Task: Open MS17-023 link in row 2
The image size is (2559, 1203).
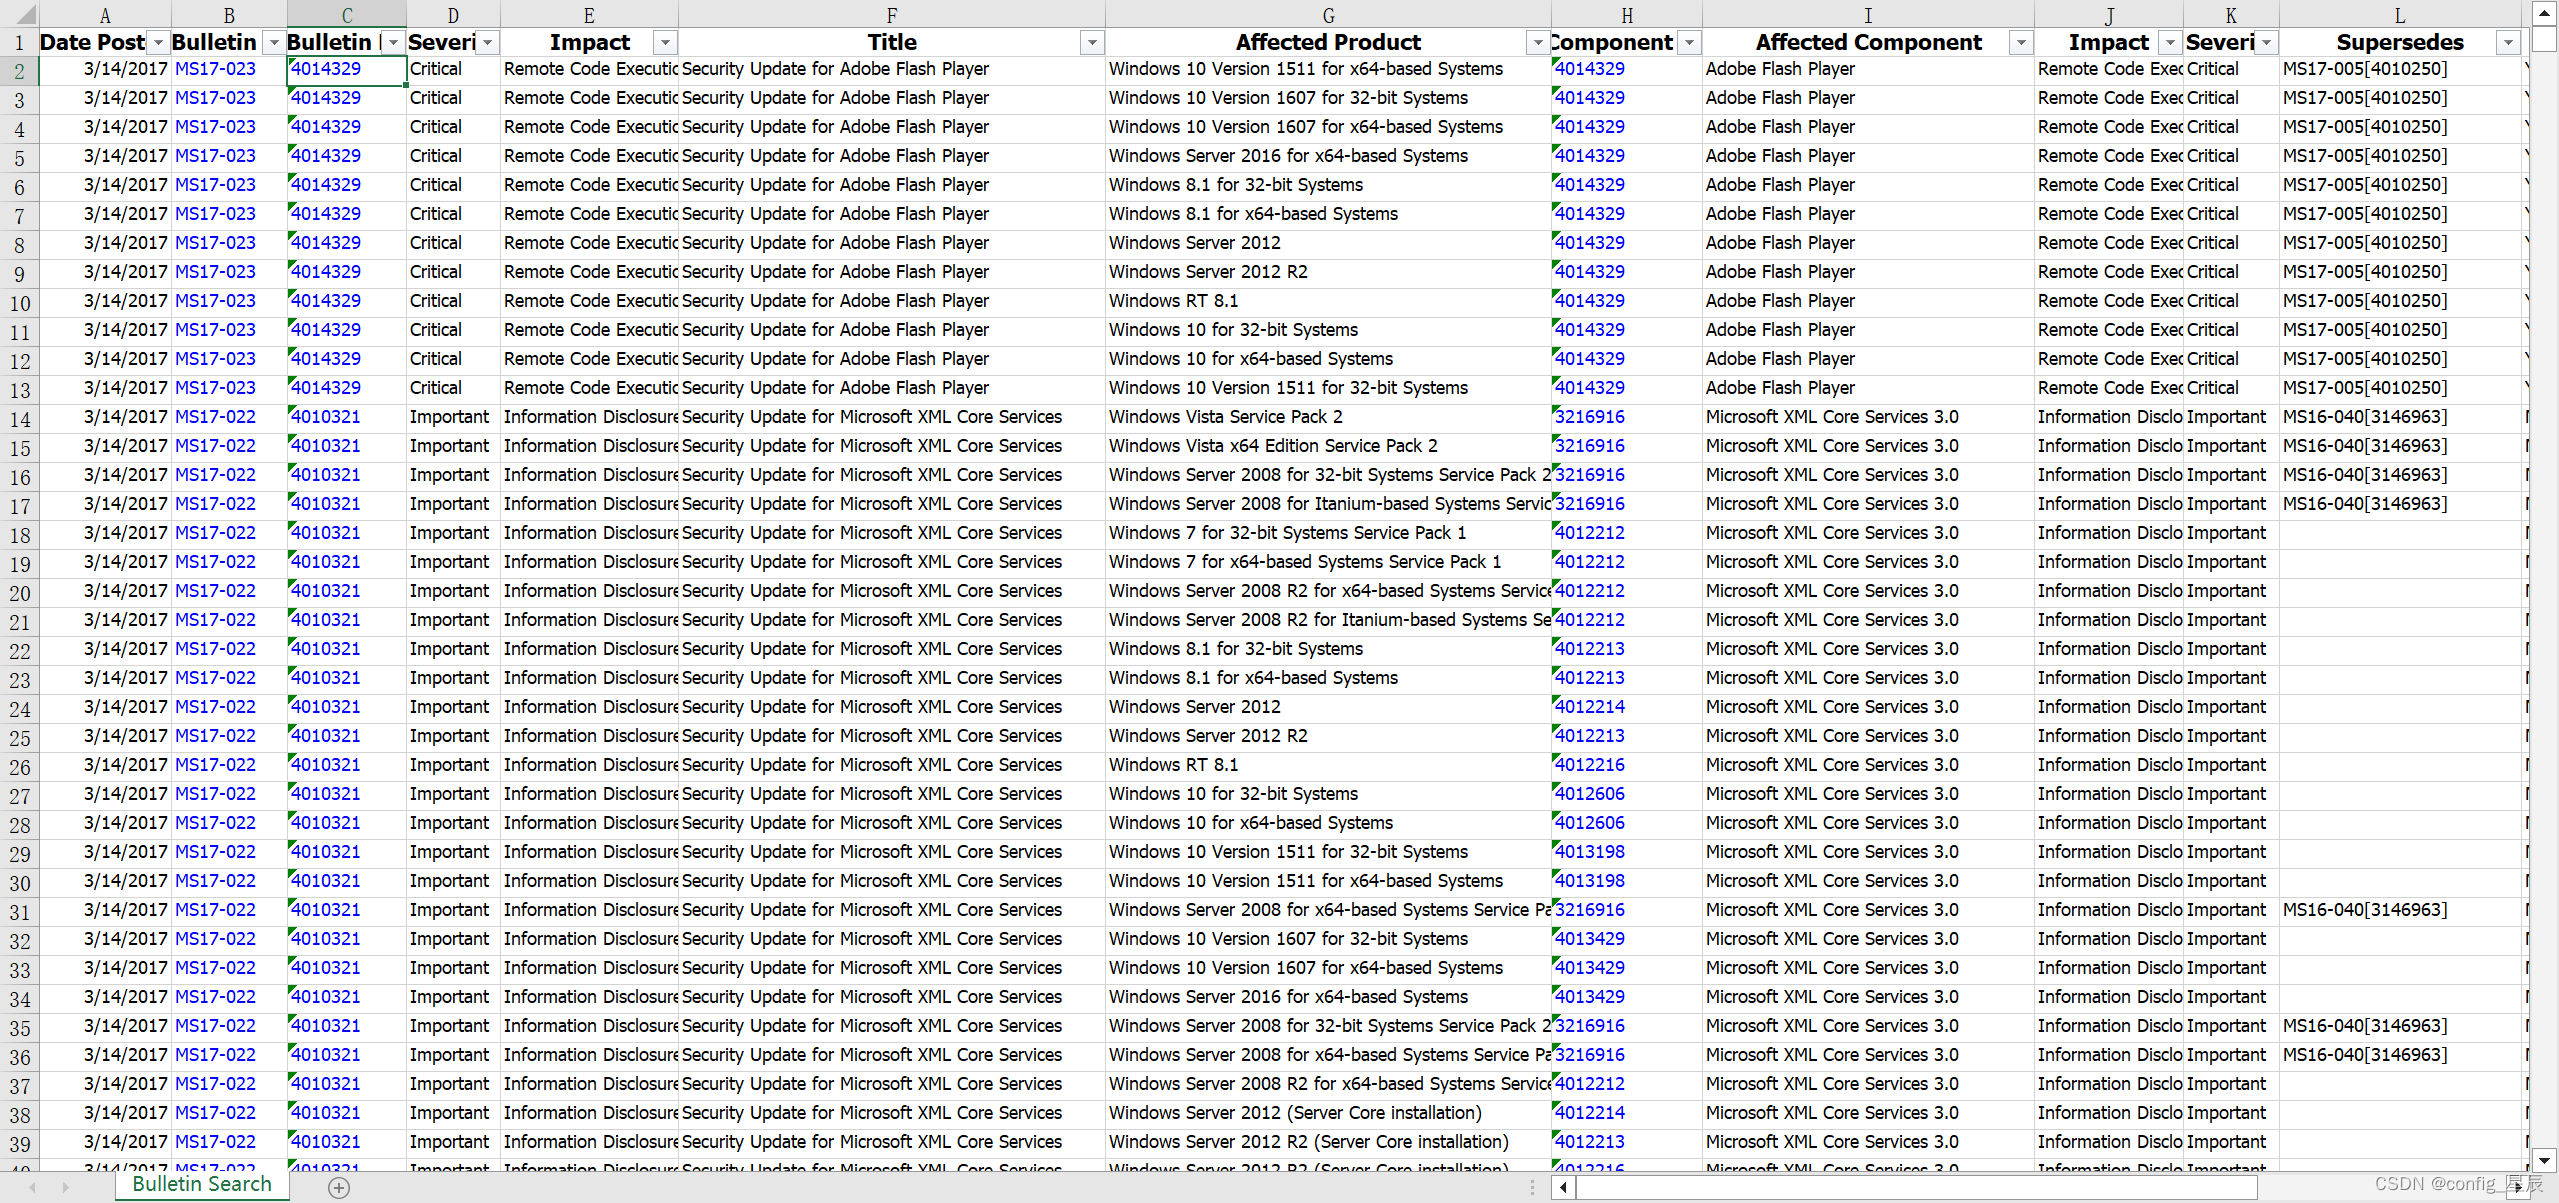Action: pyautogui.click(x=215, y=69)
